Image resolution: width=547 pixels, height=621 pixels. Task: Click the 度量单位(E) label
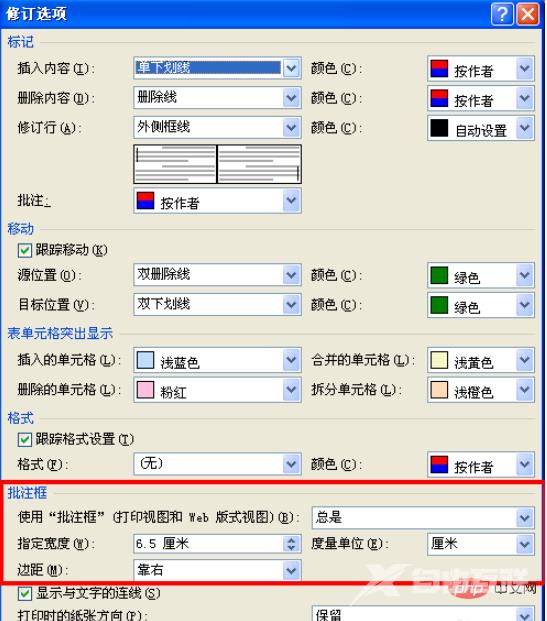[349, 544]
